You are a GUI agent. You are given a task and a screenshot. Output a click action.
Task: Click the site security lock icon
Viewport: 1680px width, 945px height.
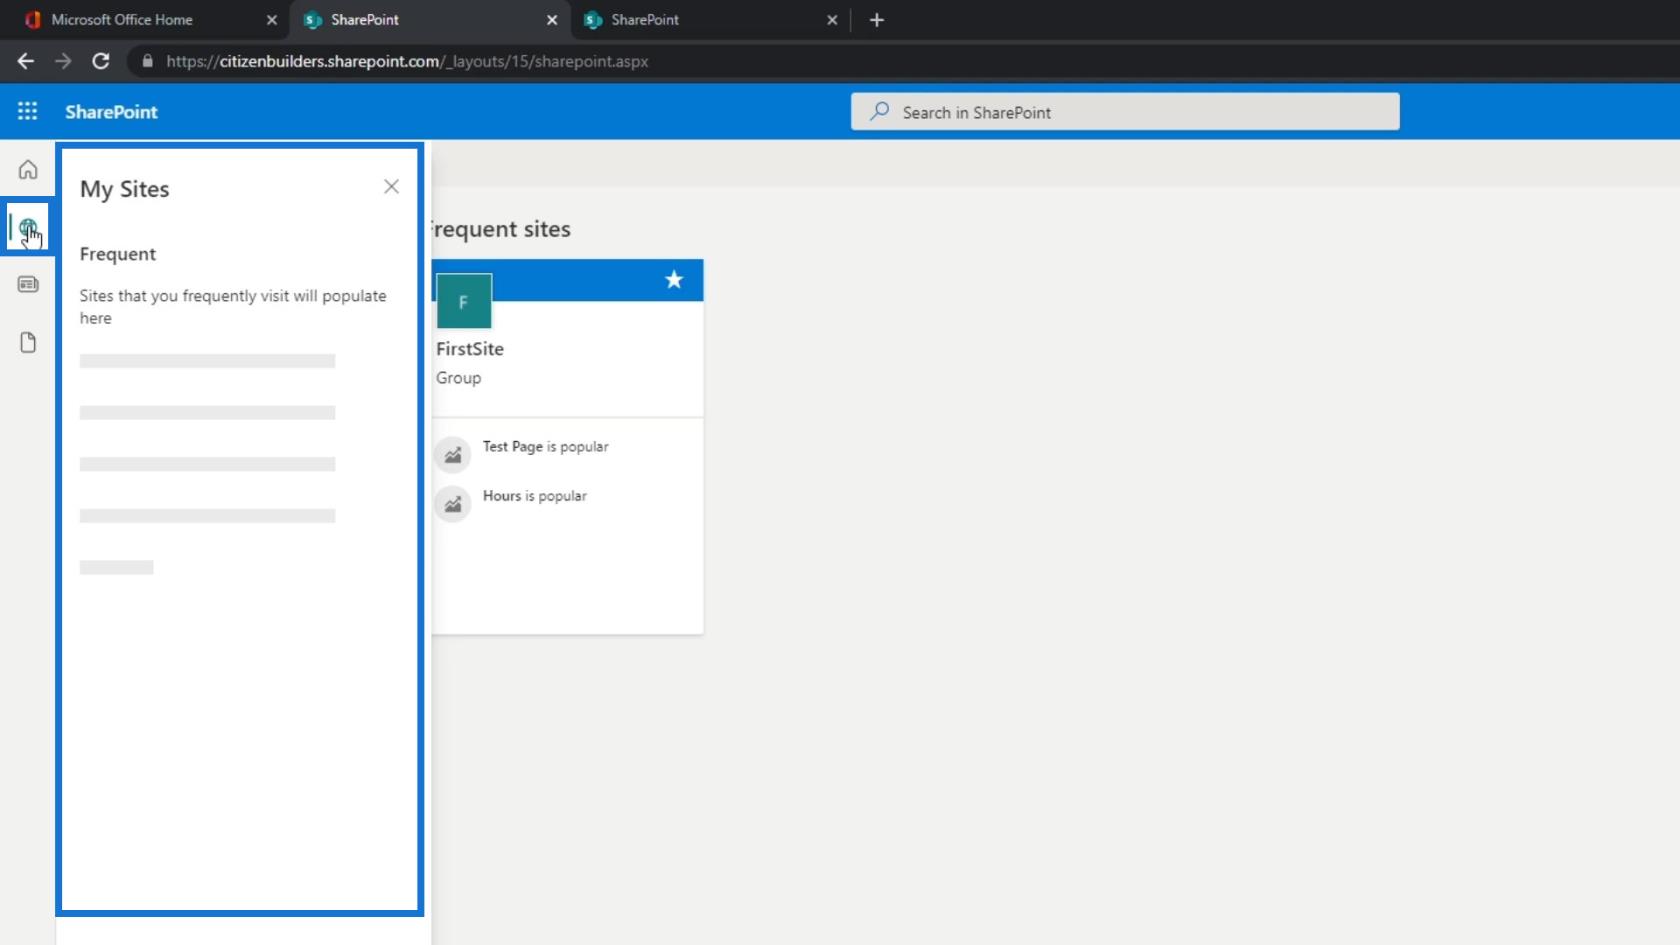coord(148,61)
